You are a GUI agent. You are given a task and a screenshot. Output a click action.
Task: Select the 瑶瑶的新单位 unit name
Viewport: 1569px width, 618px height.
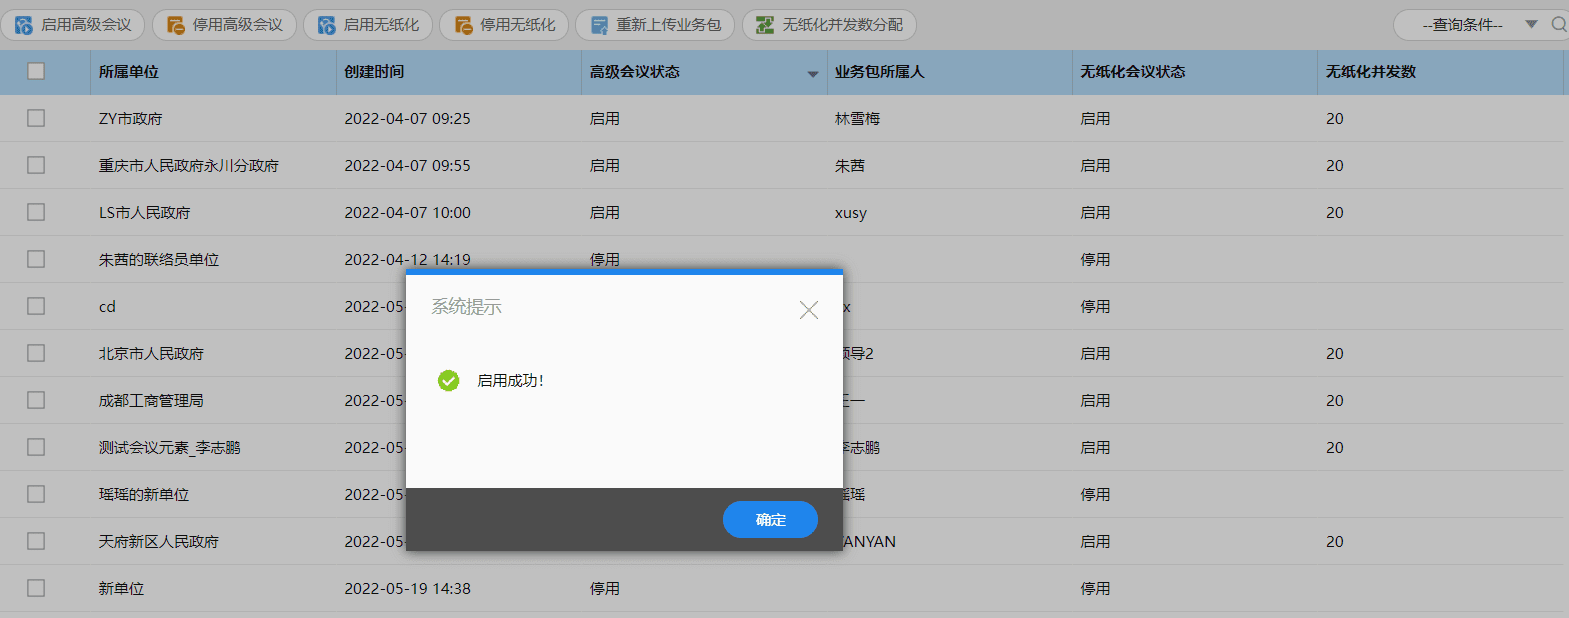coord(143,494)
